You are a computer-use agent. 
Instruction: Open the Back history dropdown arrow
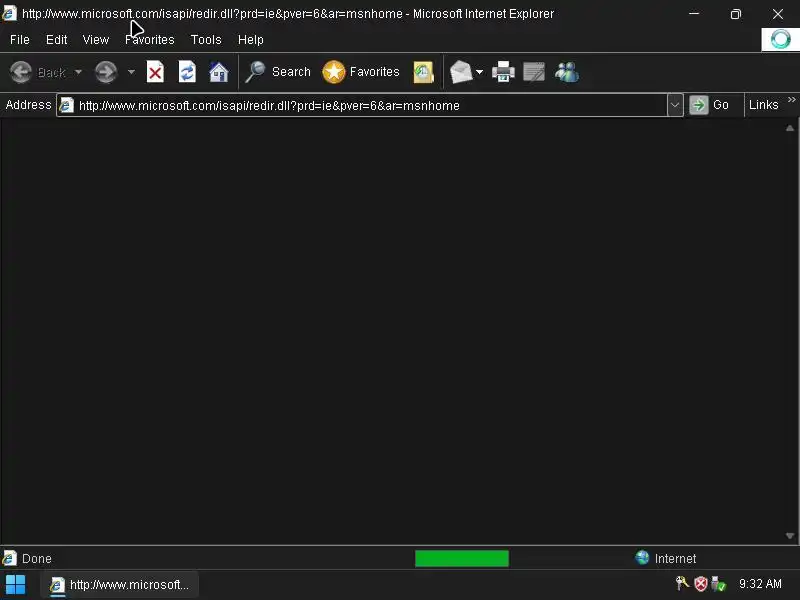tap(78, 72)
